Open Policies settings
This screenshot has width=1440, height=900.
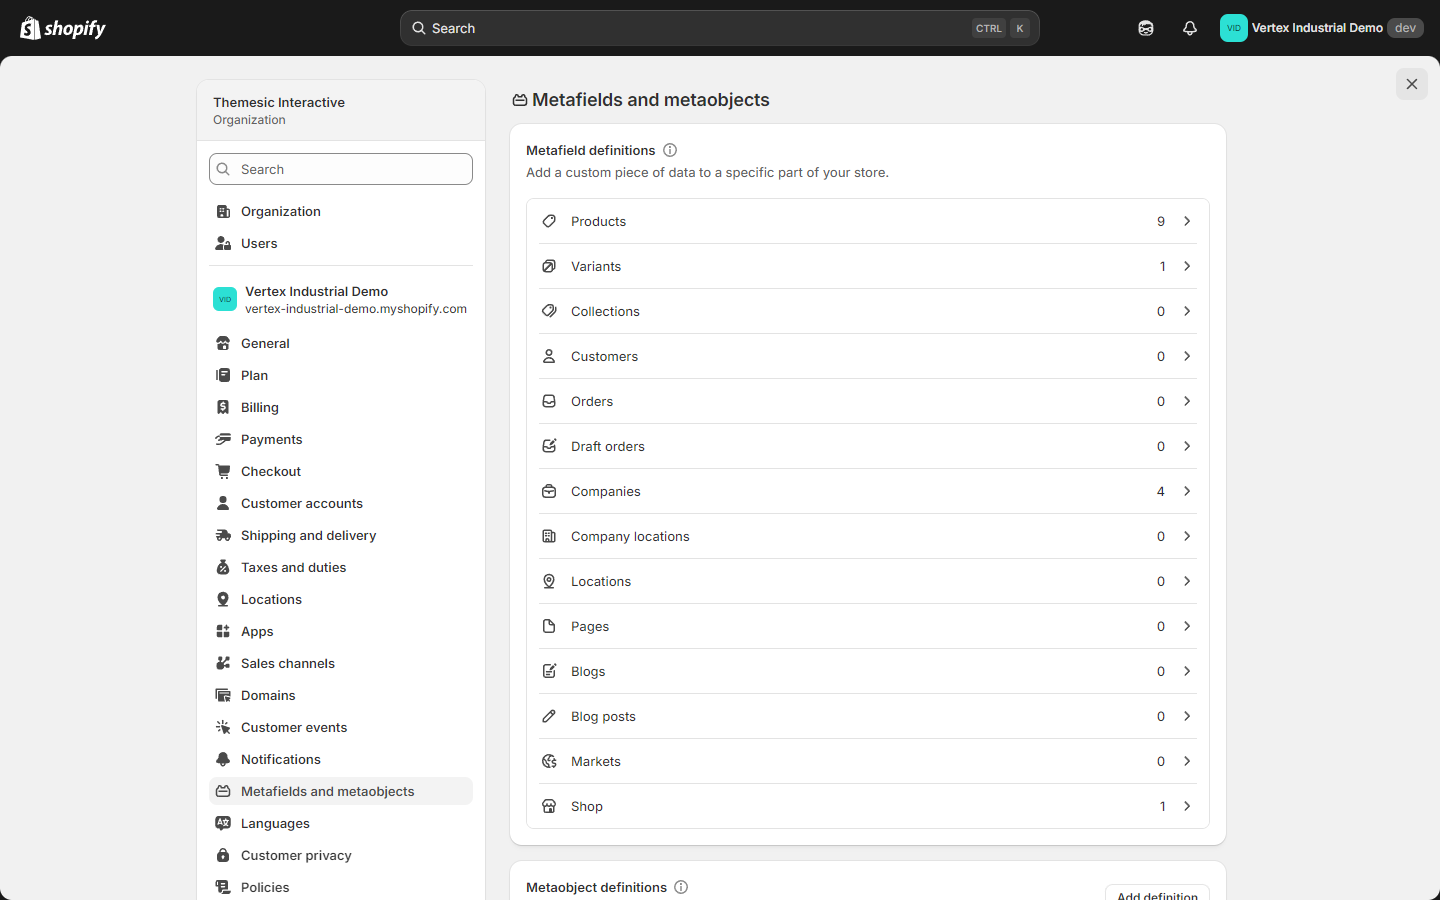coord(341,887)
